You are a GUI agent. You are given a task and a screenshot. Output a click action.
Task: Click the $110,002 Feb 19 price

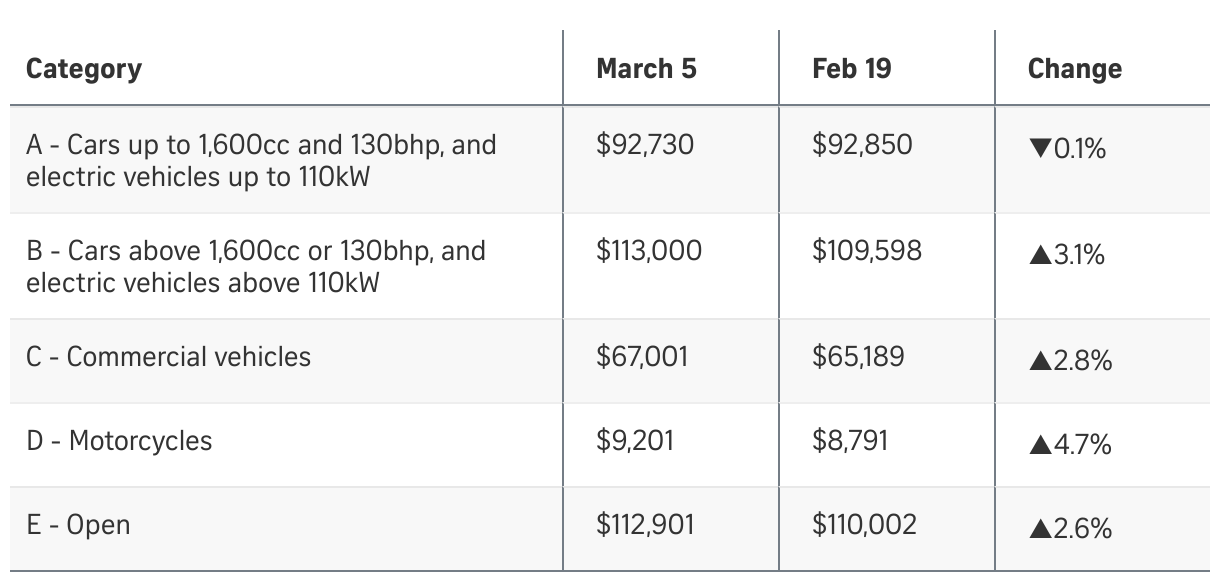pos(864,525)
